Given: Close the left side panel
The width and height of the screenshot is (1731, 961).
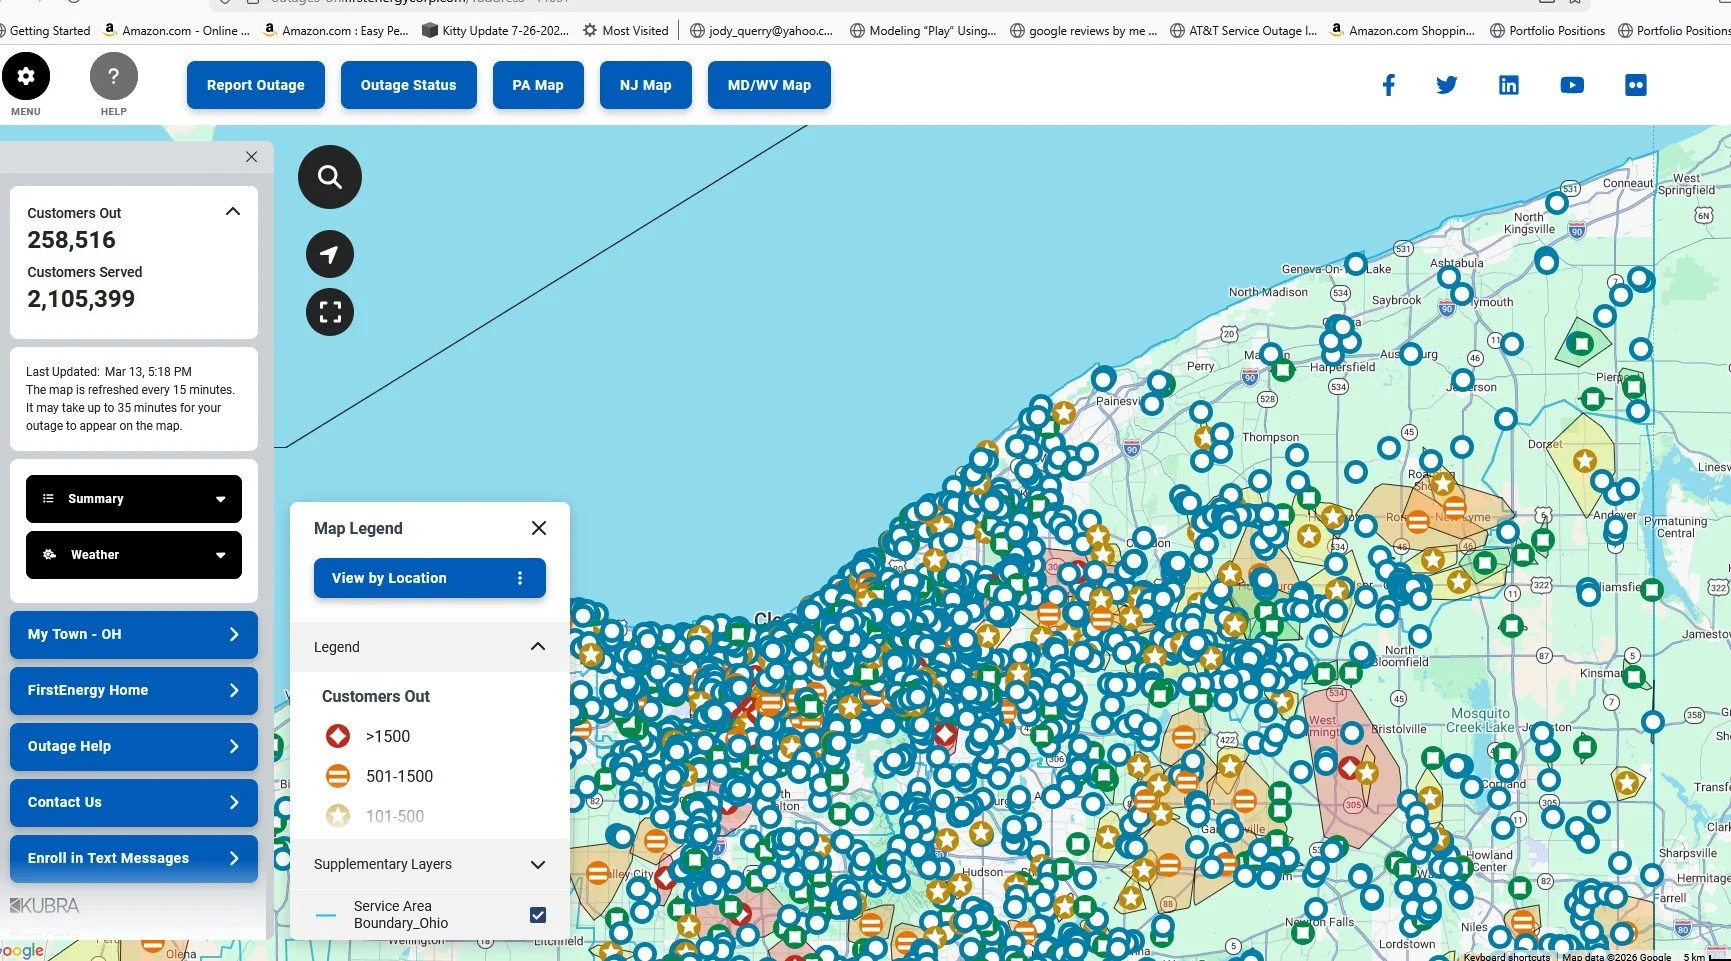Looking at the screenshot, I should [251, 157].
